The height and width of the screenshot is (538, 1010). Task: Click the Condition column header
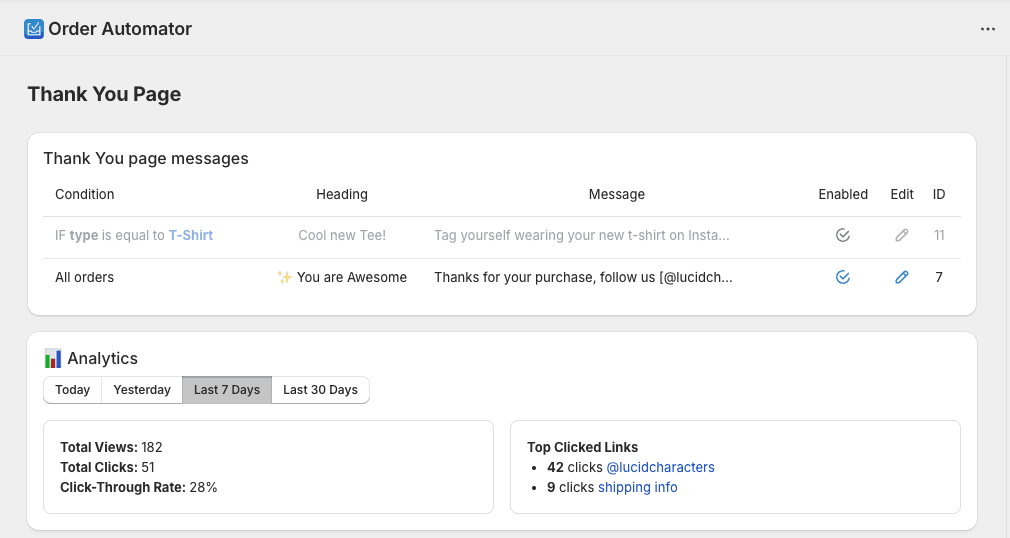[85, 194]
